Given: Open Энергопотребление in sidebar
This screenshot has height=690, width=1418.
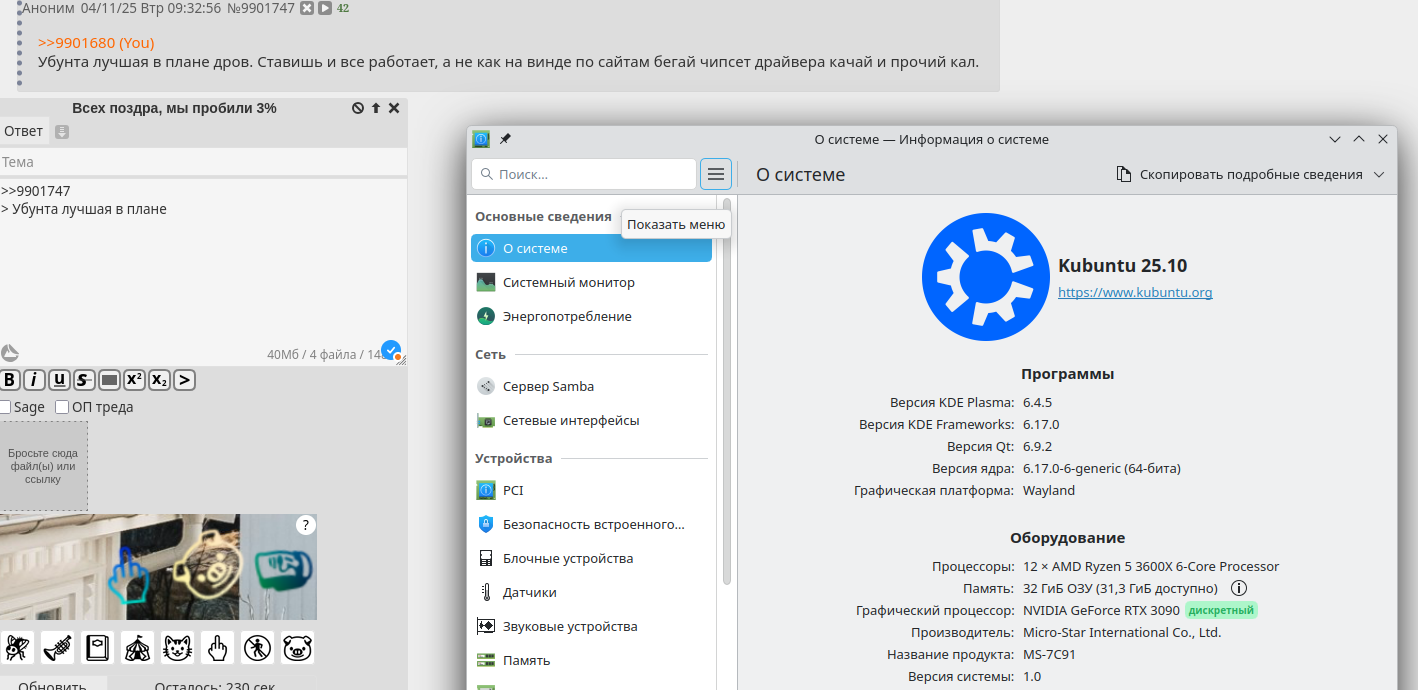Looking at the screenshot, I should 591,316.
